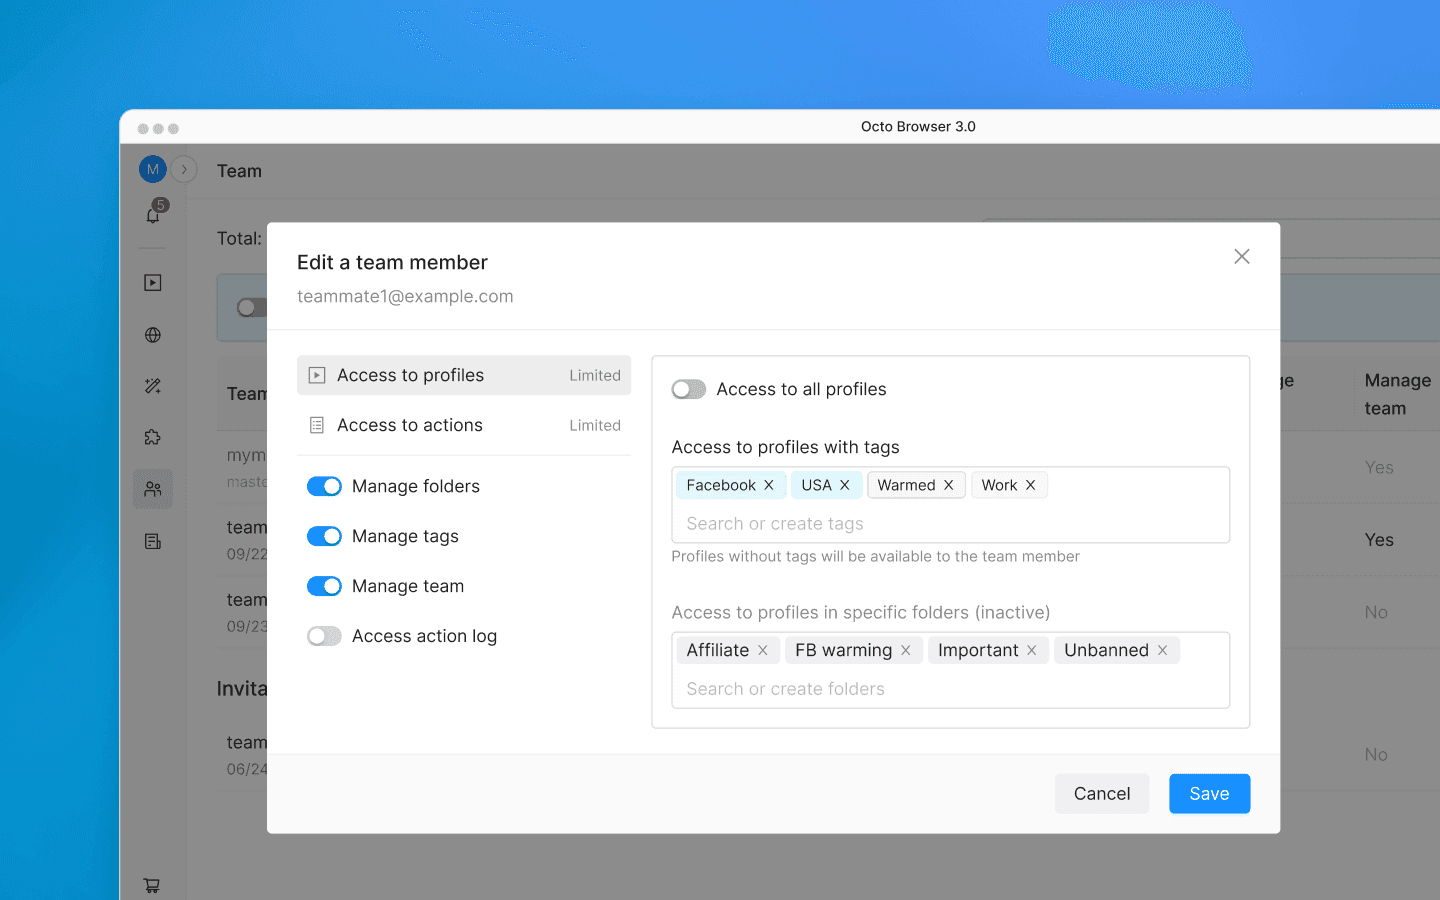Open the Extensions puzzle icon

(153, 437)
